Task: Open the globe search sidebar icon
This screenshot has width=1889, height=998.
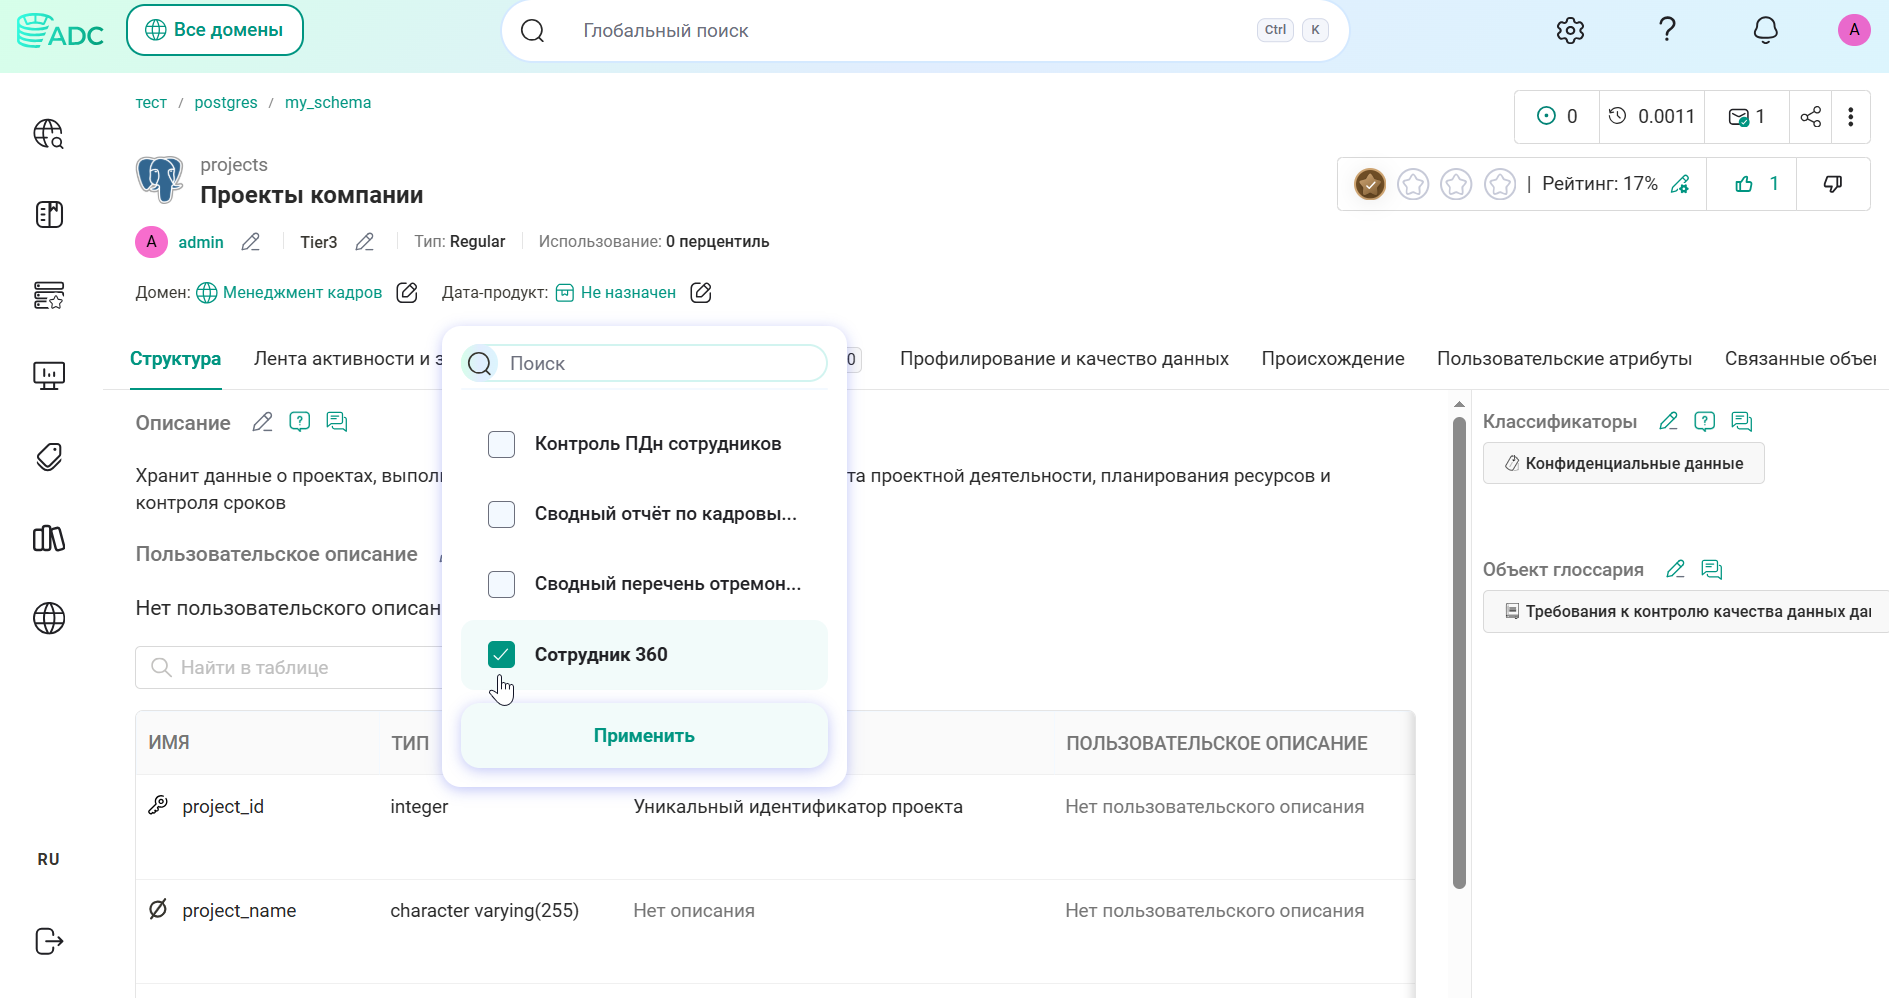Action: pyautogui.click(x=49, y=134)
